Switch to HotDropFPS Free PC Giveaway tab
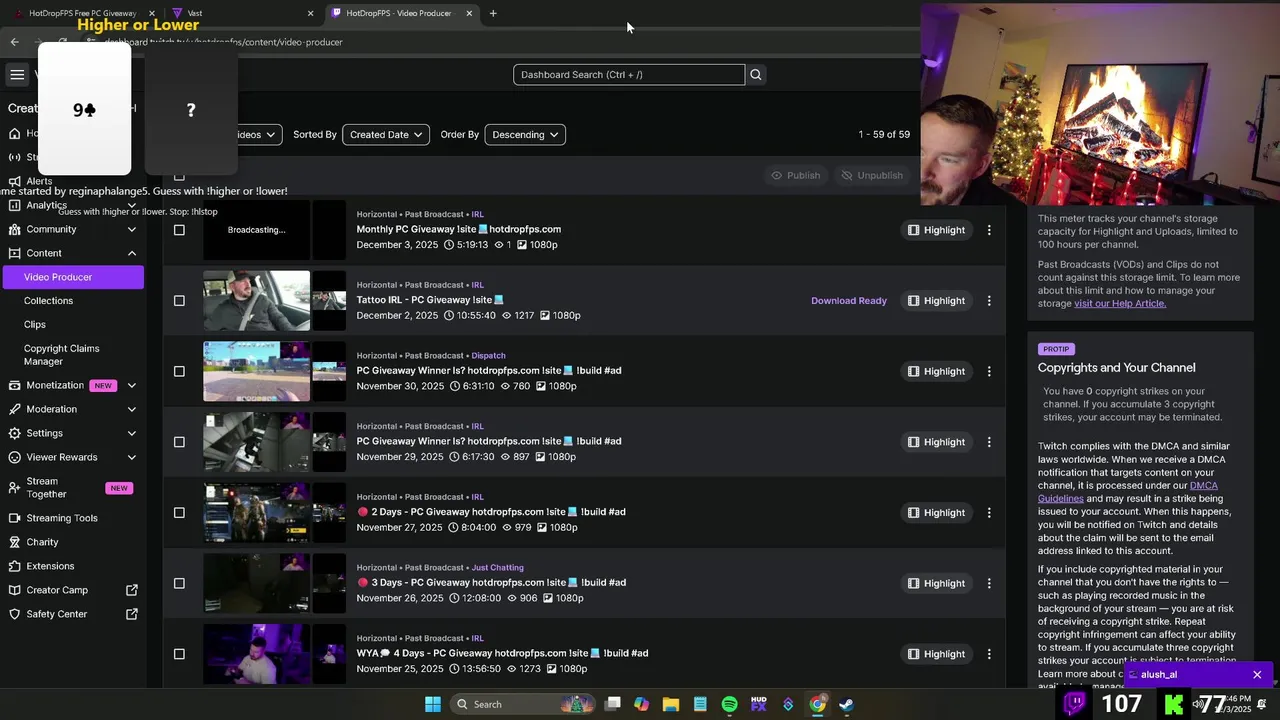This screenshot has height=720, width=1280. click(85, 13)
